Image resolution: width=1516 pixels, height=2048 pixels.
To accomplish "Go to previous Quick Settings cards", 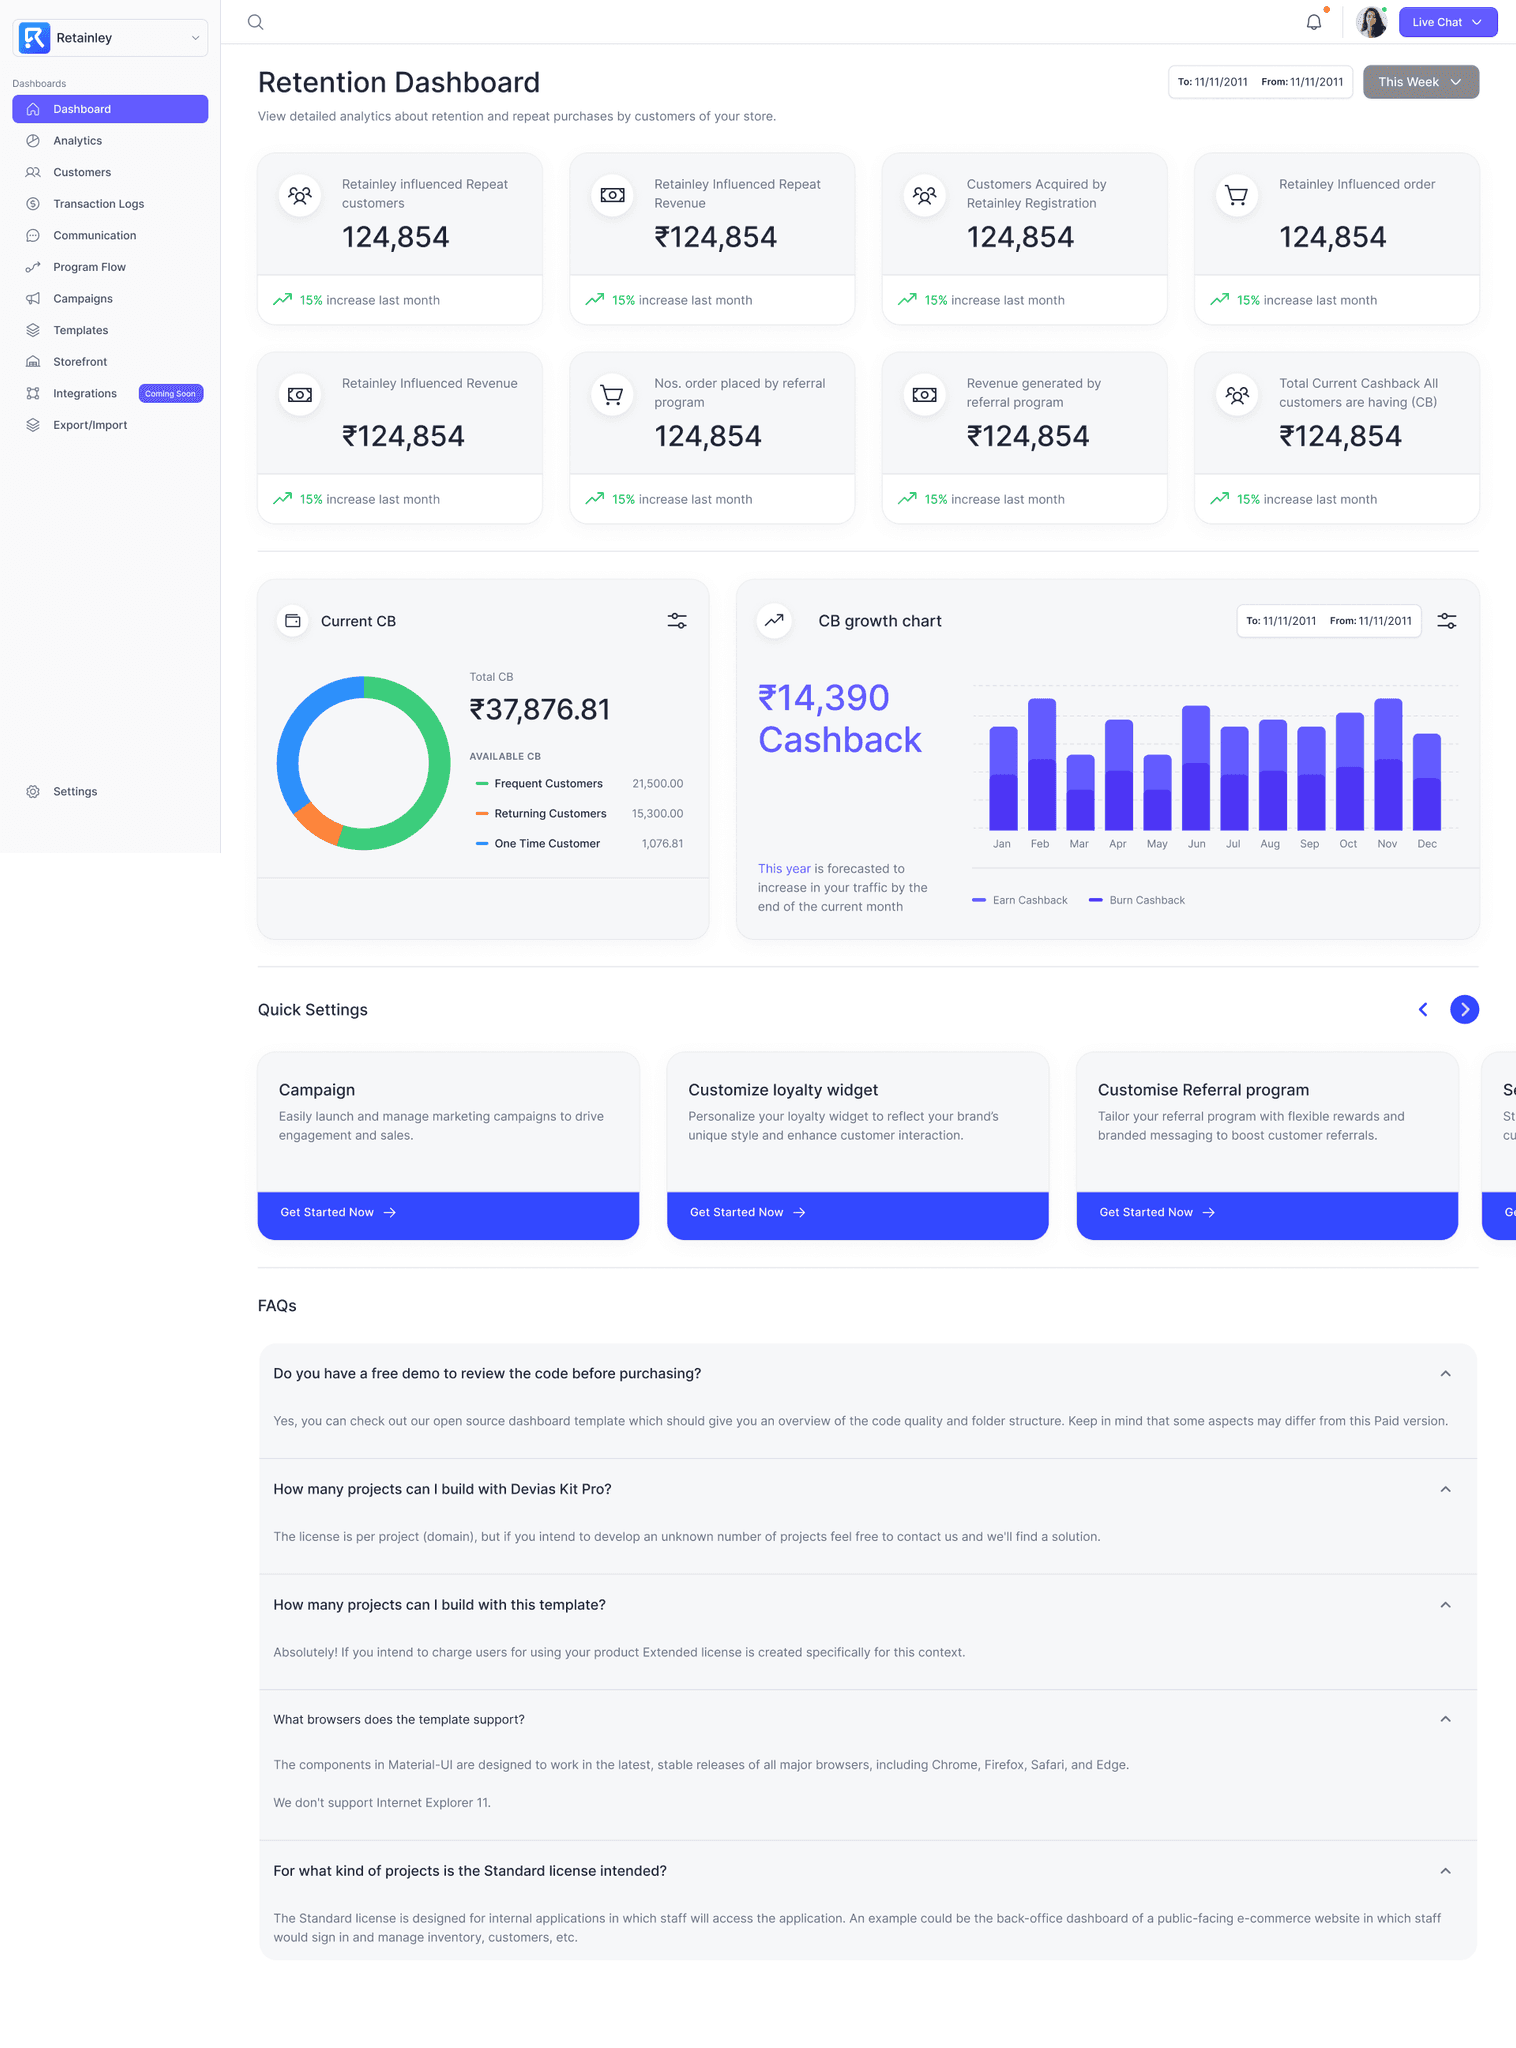I will click(1423, 1010).
